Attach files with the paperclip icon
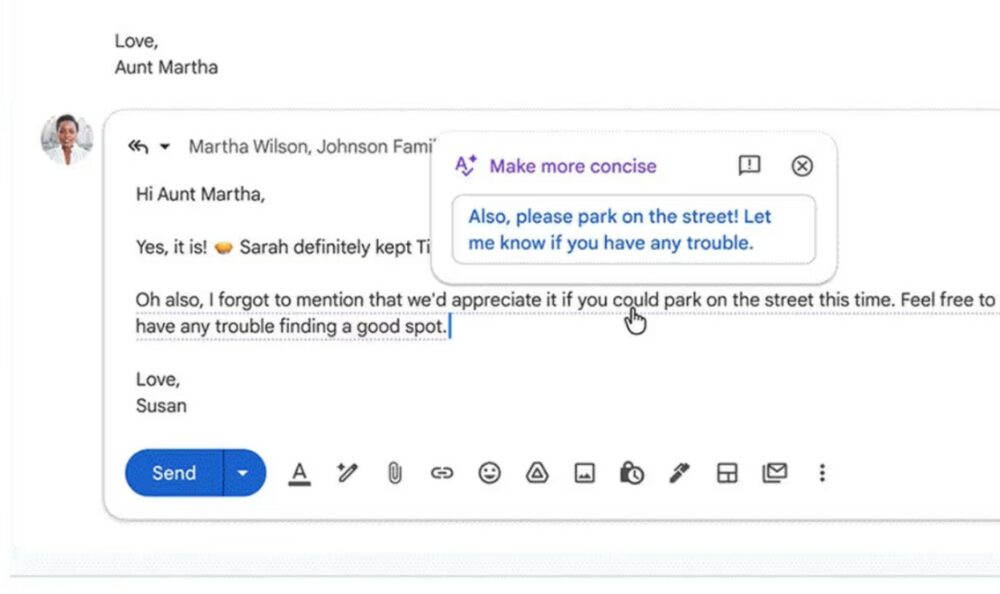Screen dimensions: 1000x594 pos(395,473)
